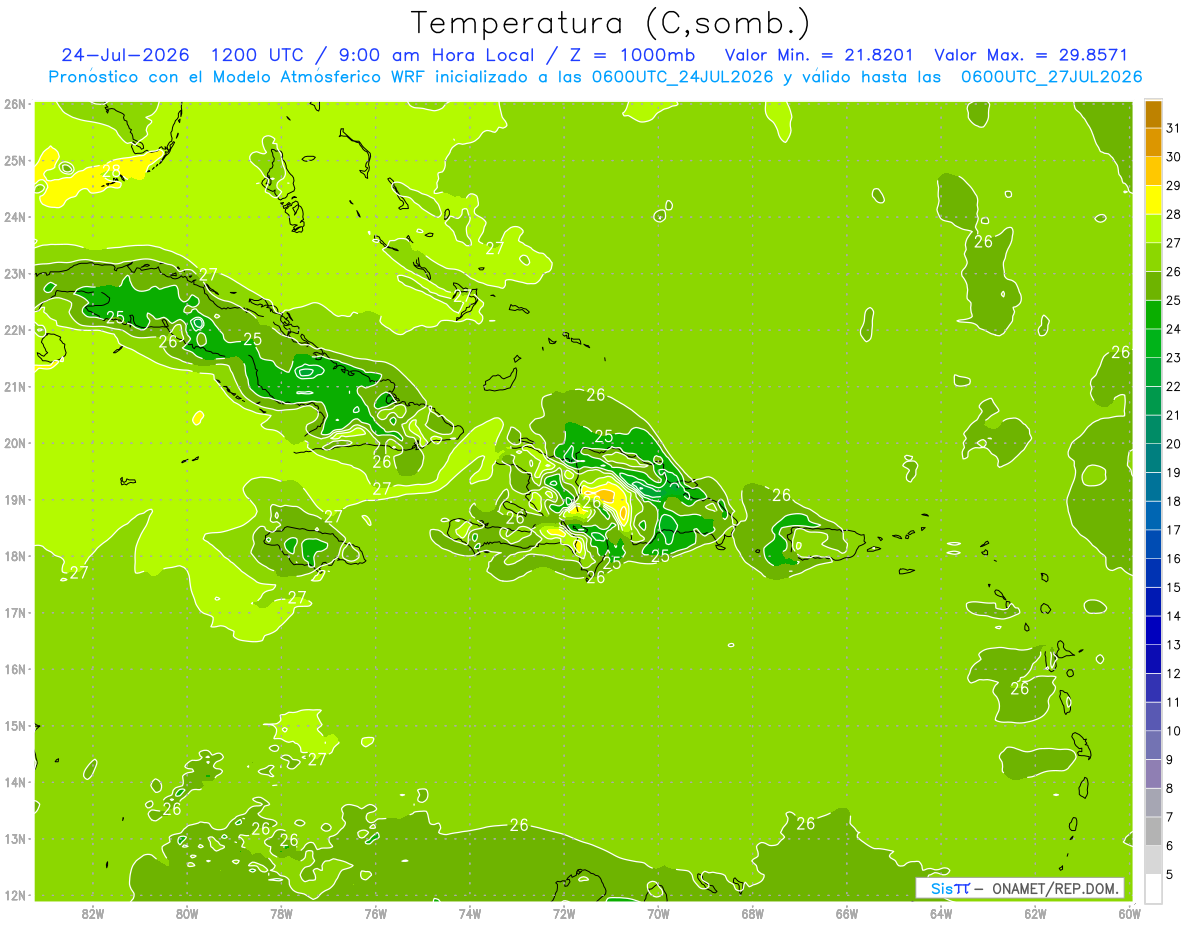
Task: Click the 24N latitude axis label
Action: point(15,217)
